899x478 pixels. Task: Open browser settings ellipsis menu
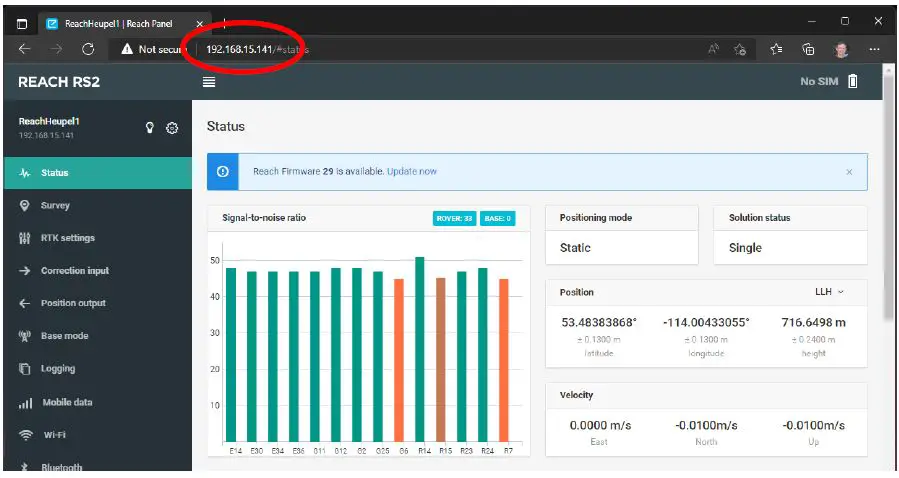pos(874,49)
